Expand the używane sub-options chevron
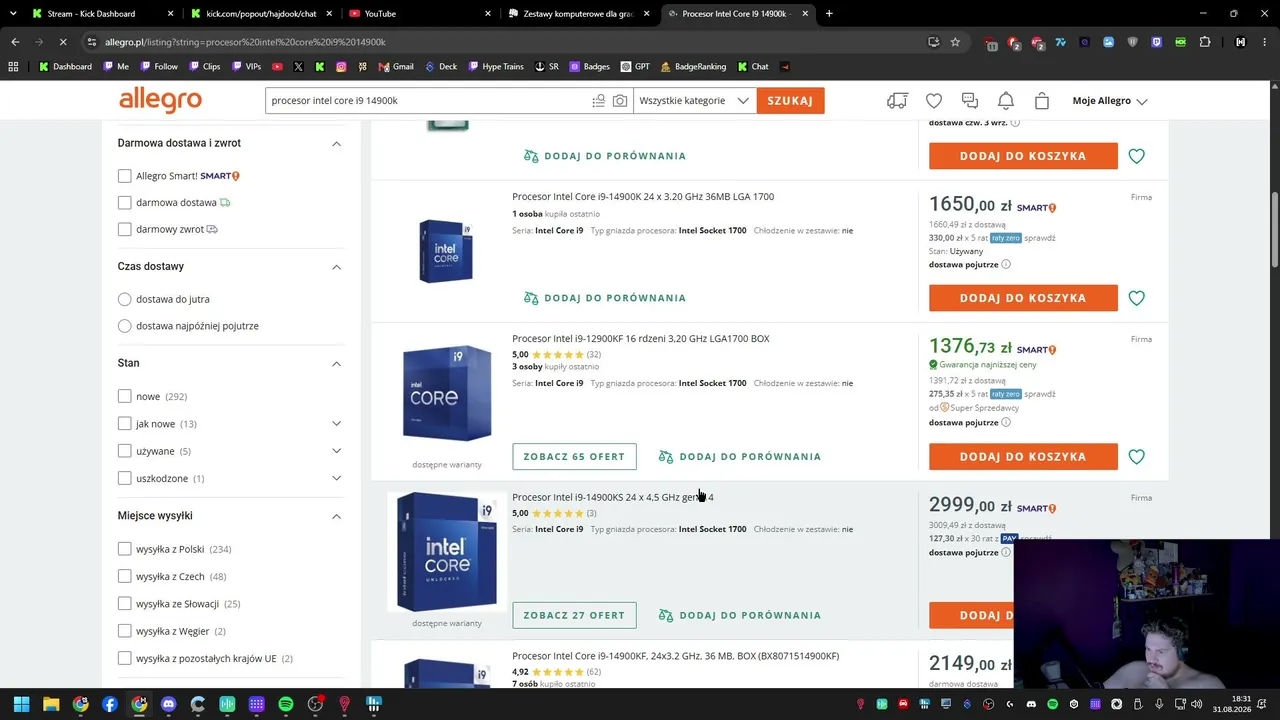This screenshot has width=1280, height=720. tap(336, 451)
